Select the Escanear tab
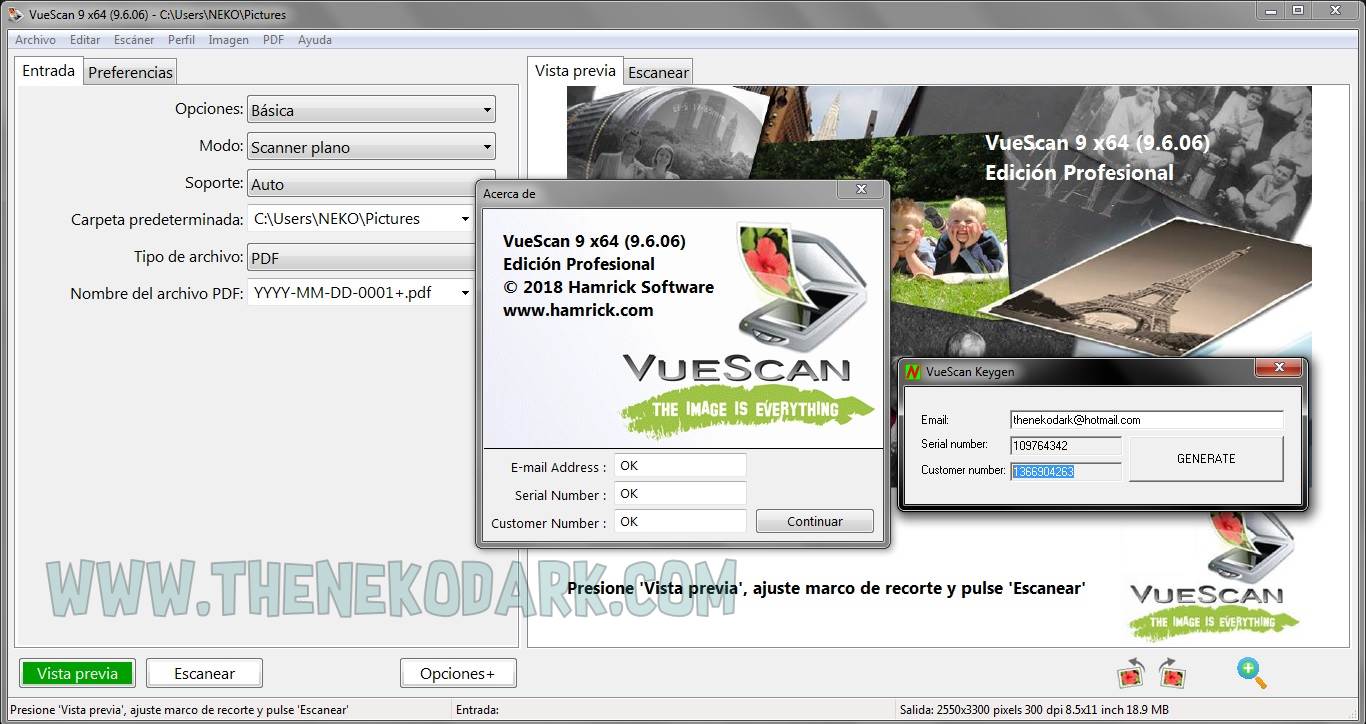Image resolution: width=1366 pixels, height=724 pixels. [658, 72]
